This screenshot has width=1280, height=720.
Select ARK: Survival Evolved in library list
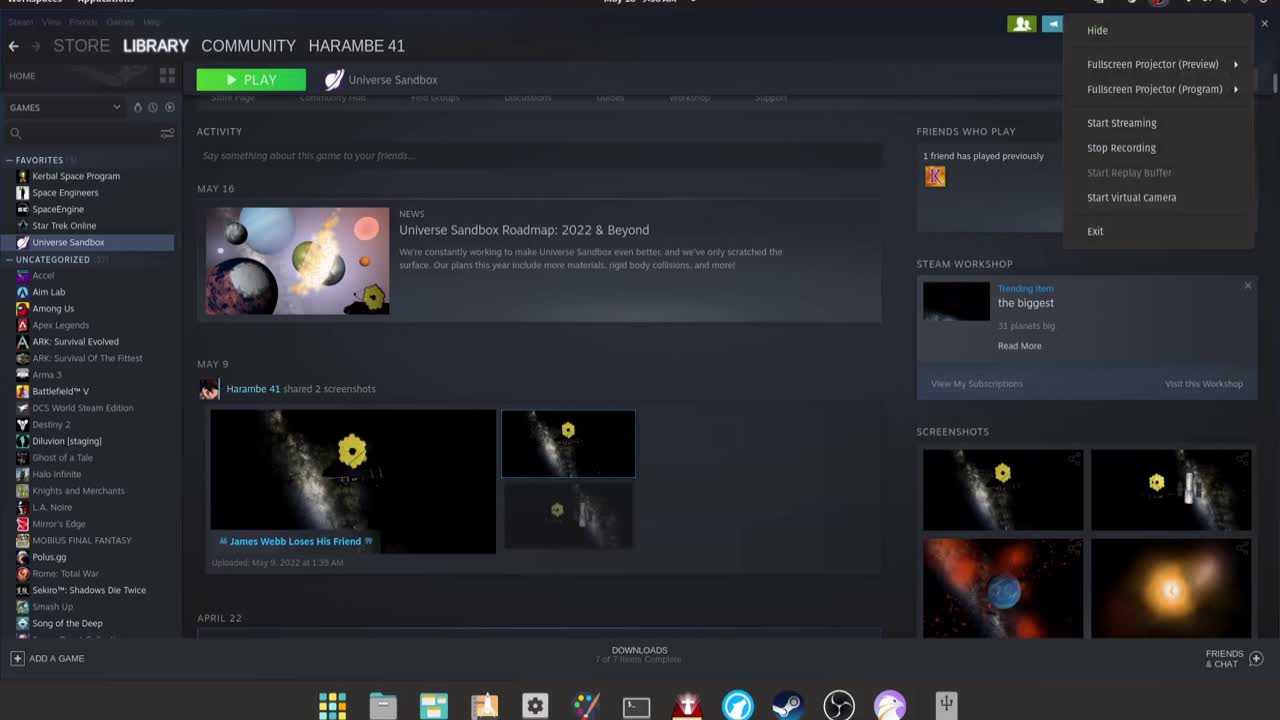click(x=75, y=342)
